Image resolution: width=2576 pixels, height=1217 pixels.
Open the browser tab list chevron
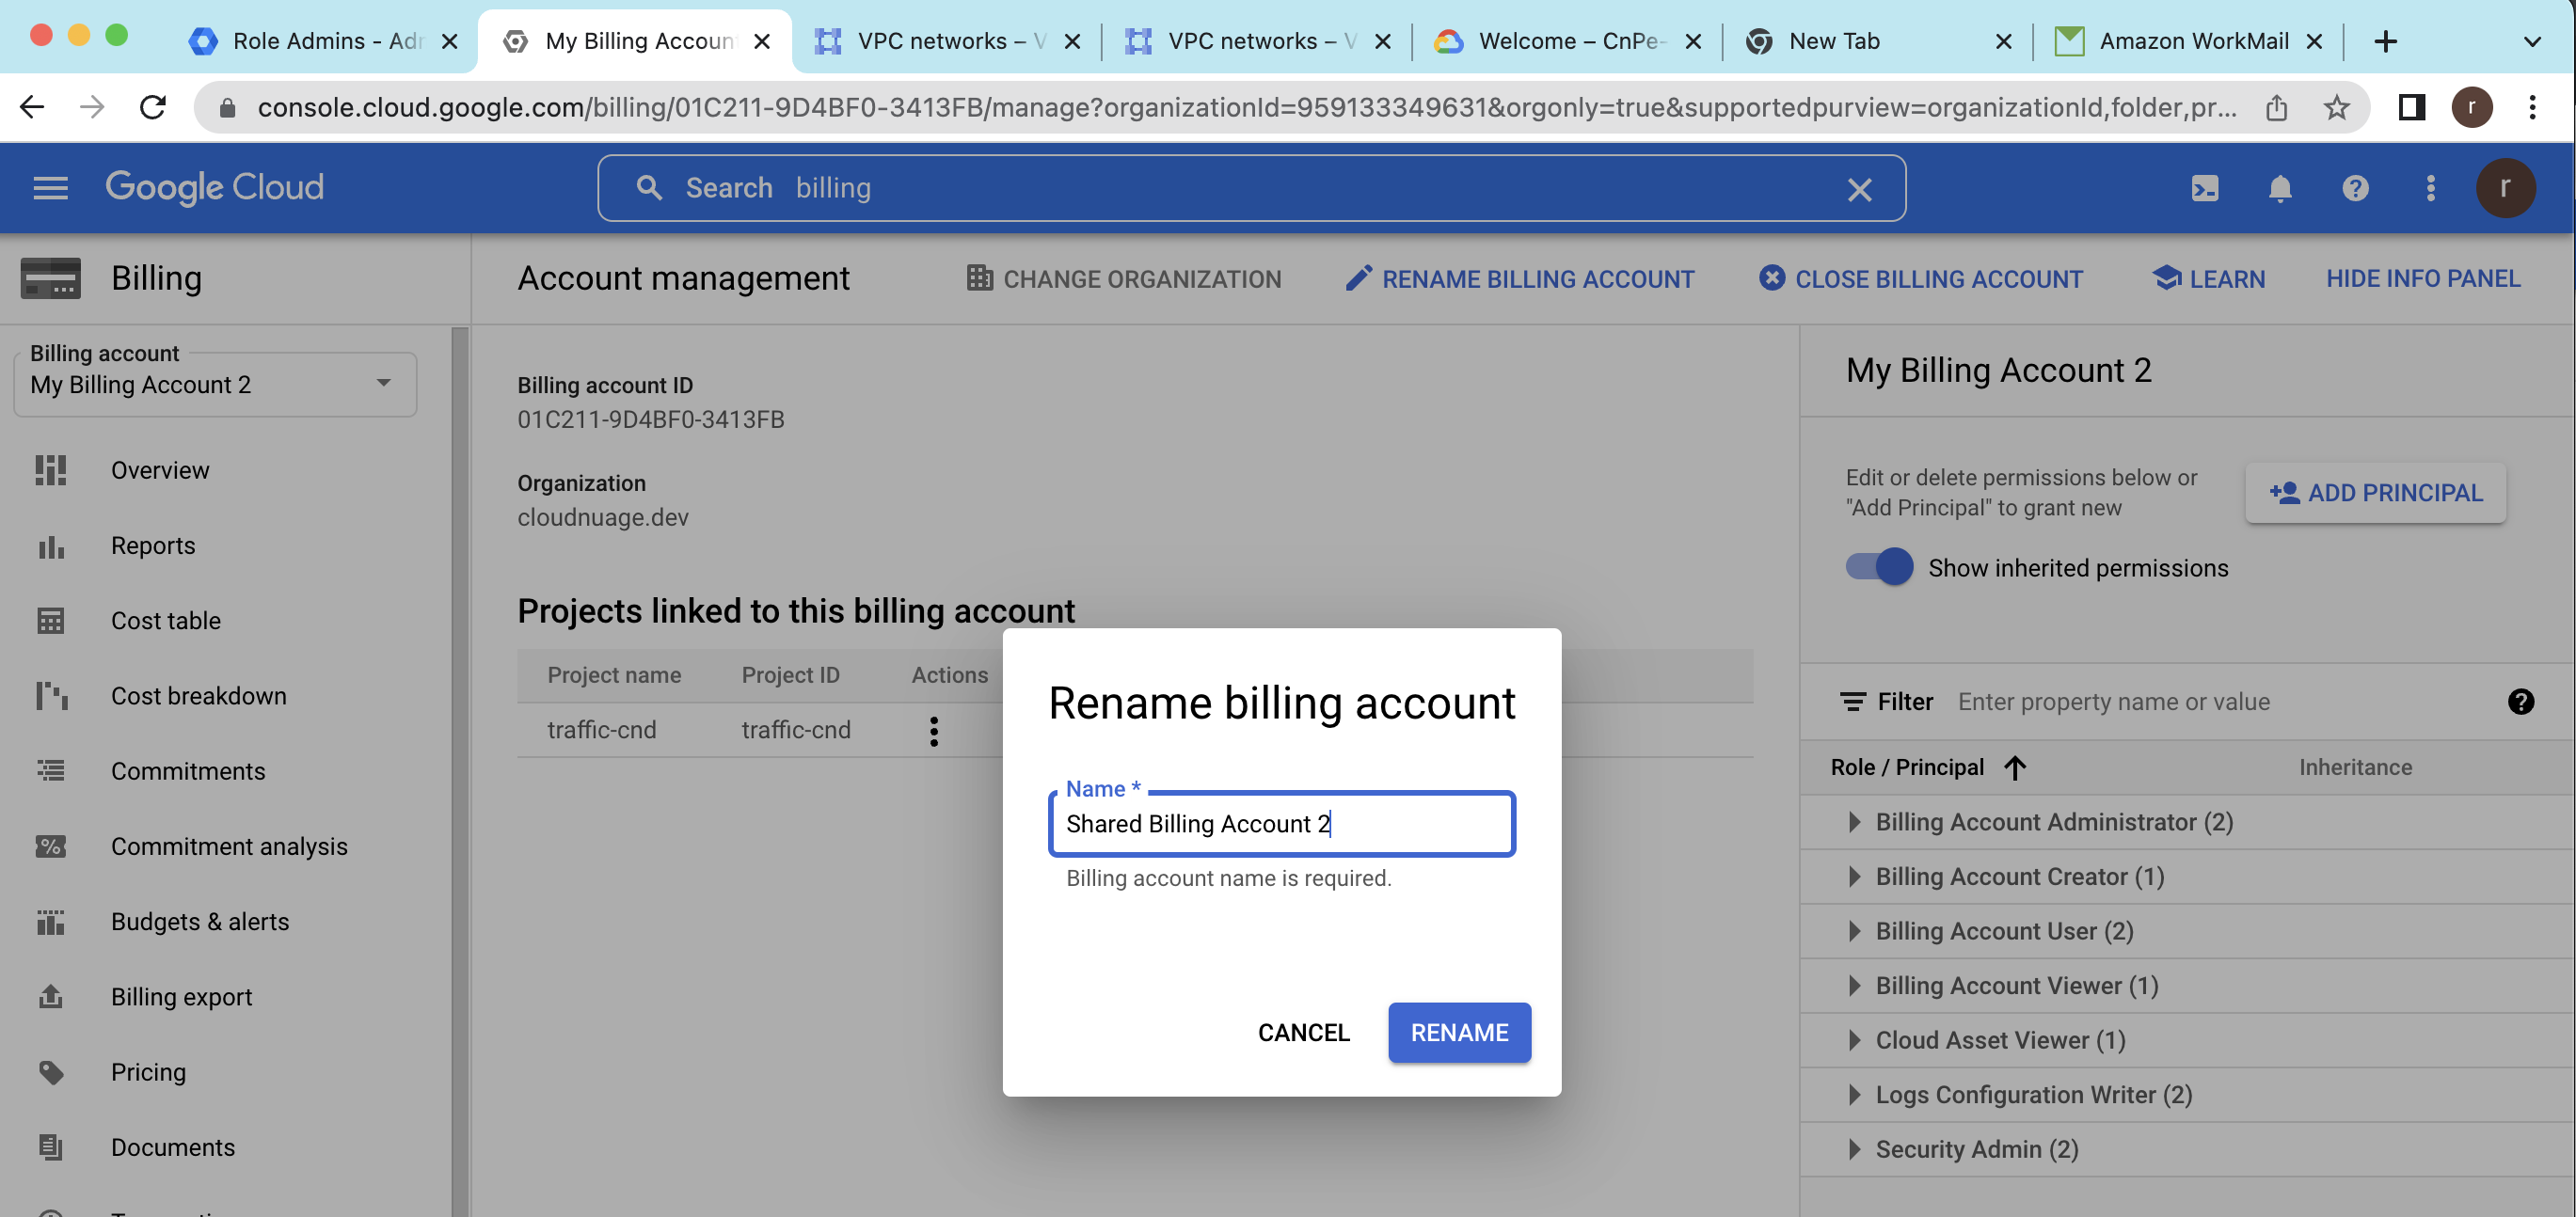point(2531,41)
